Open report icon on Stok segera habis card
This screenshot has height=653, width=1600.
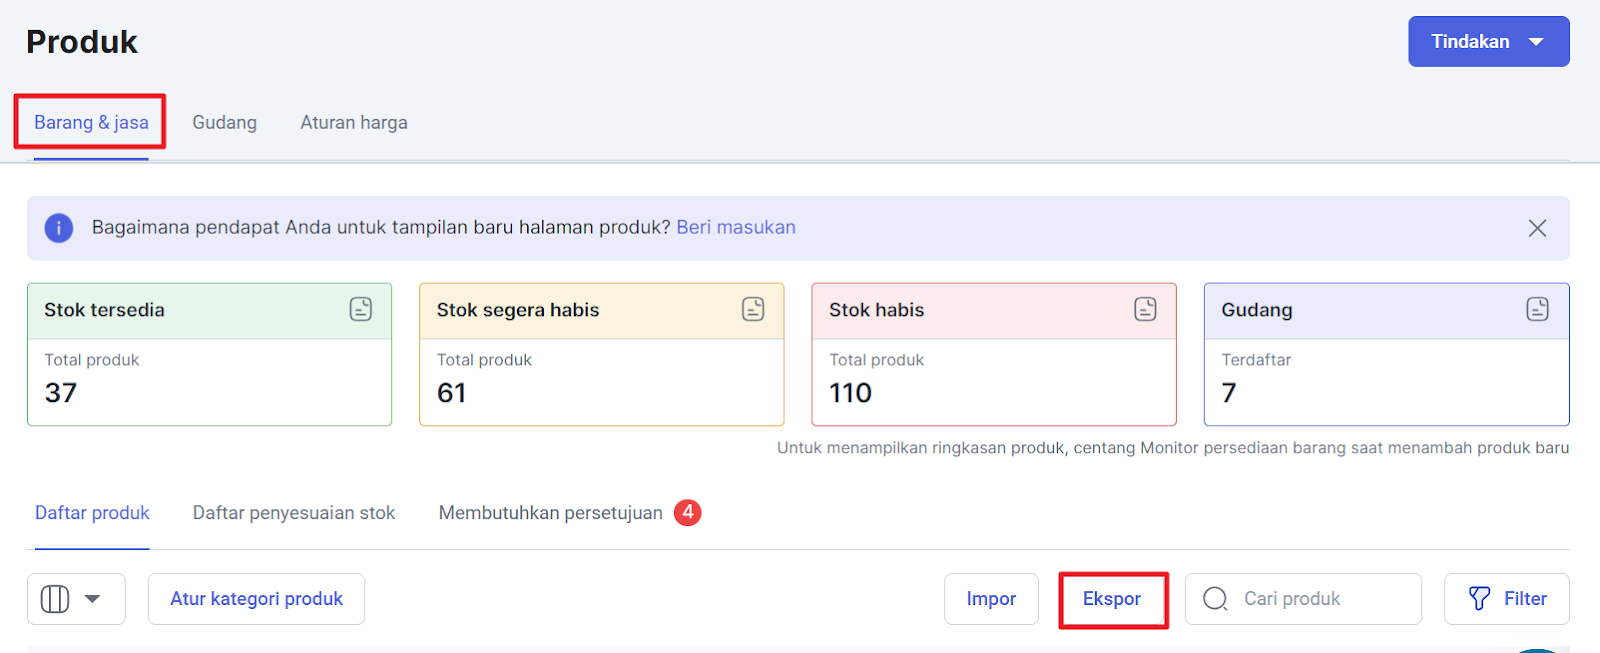click(753, 309)
